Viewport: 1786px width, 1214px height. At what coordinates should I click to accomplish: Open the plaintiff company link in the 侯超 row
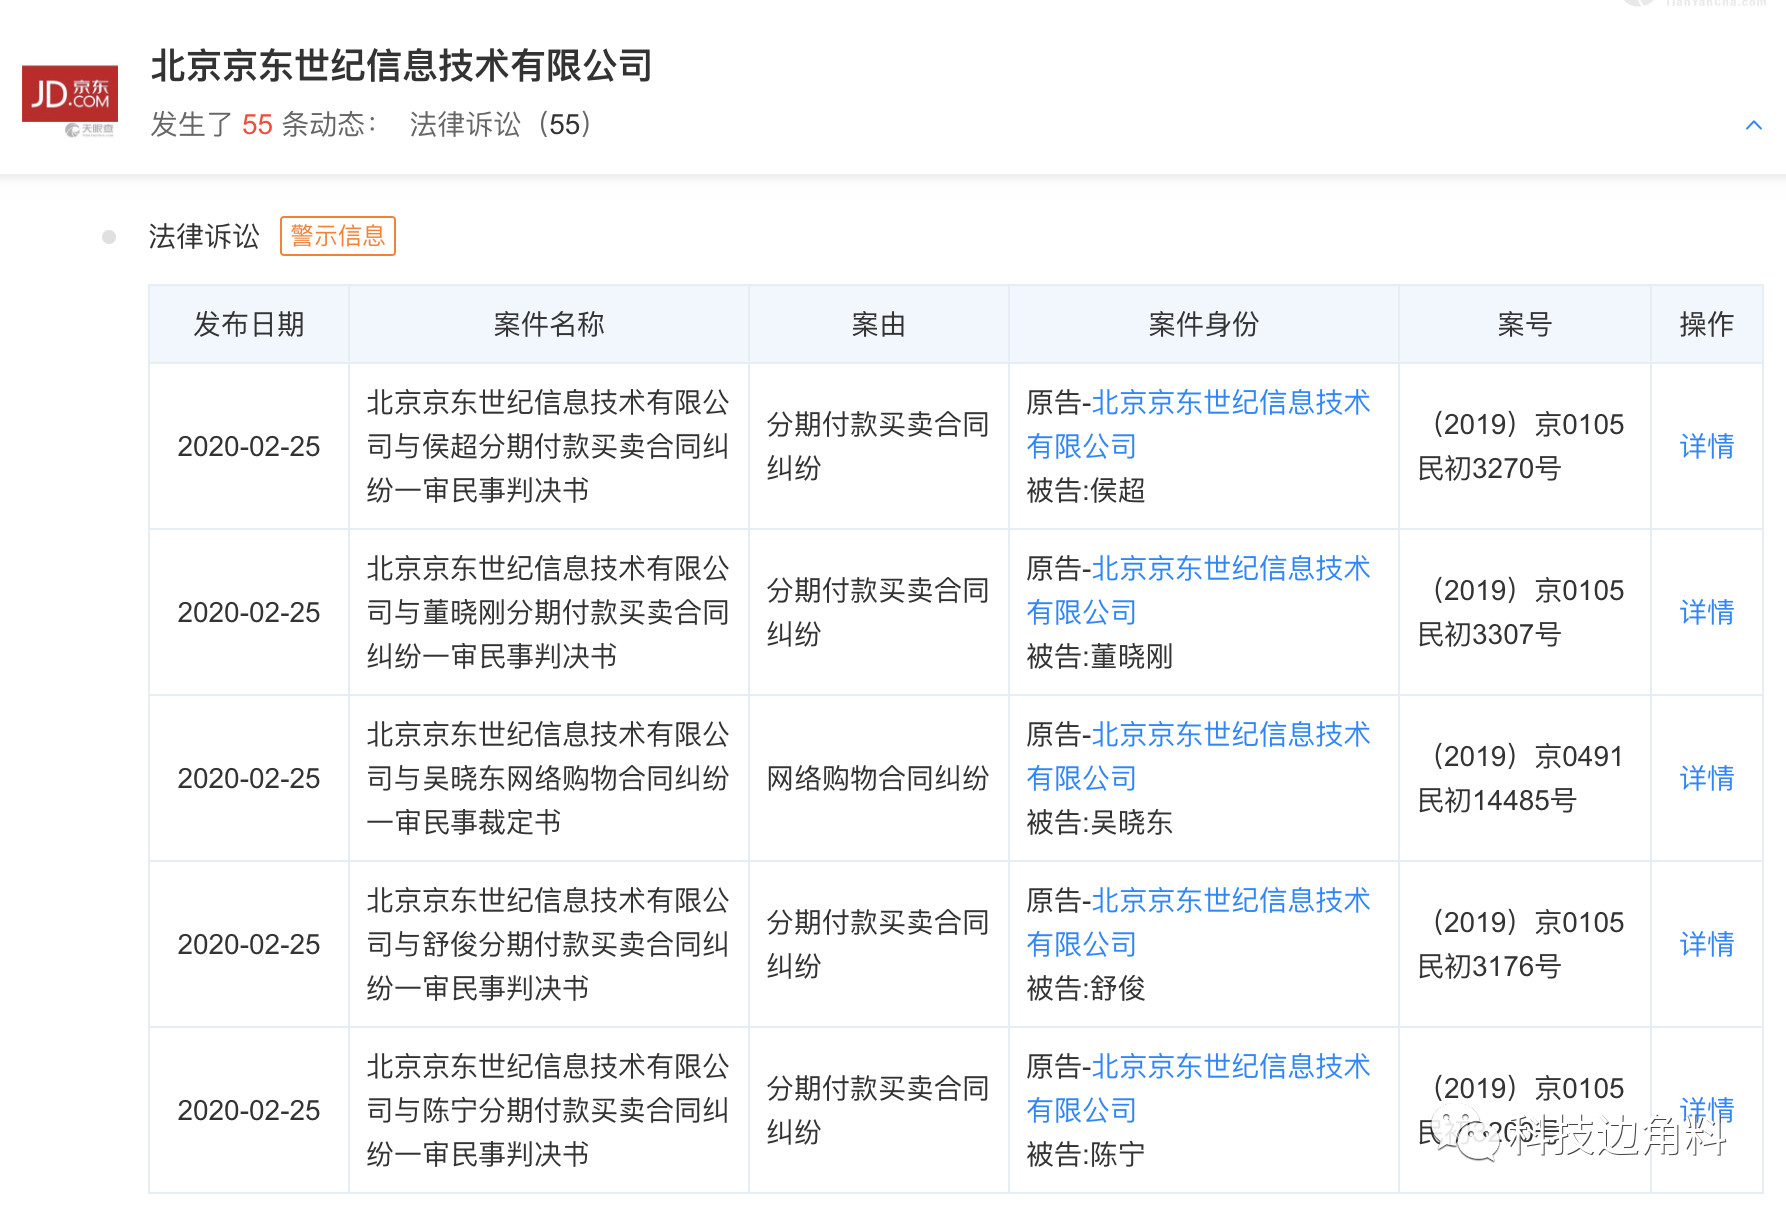point(1198,424)
